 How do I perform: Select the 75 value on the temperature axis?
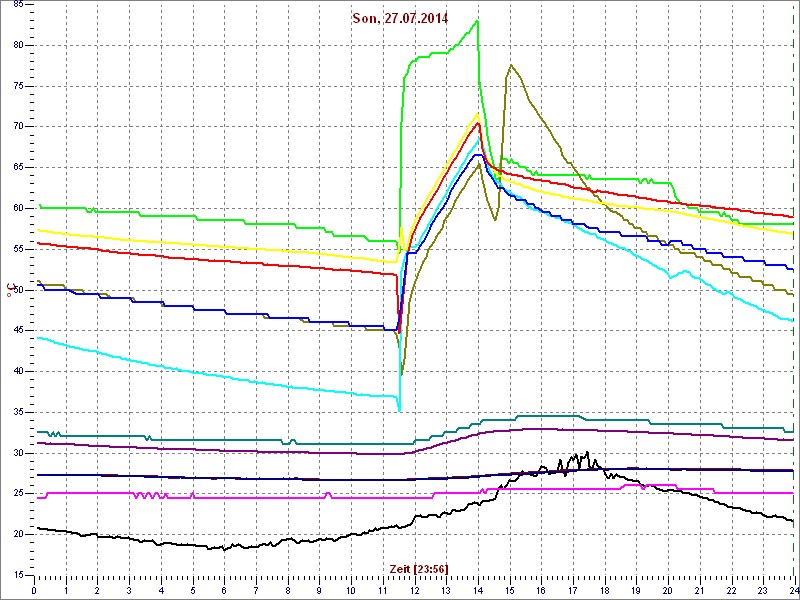[x=18, y=86]
